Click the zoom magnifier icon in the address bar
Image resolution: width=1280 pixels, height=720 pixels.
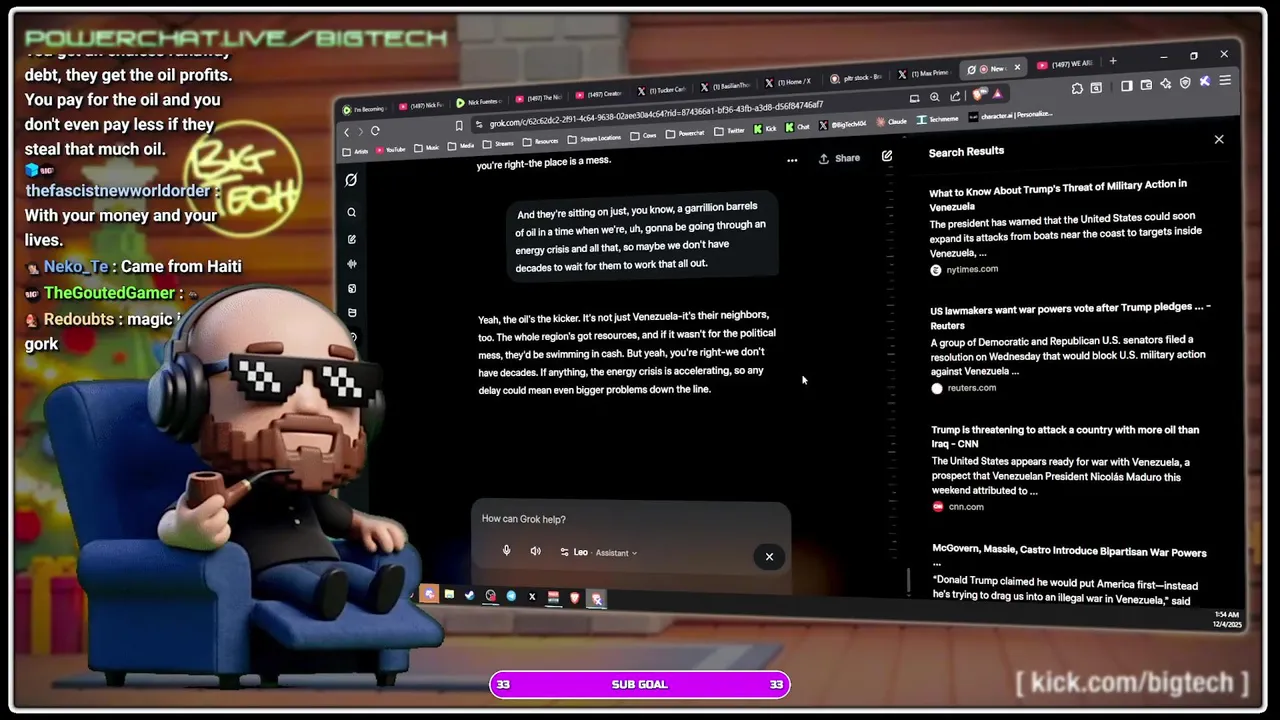coord(935,97)
